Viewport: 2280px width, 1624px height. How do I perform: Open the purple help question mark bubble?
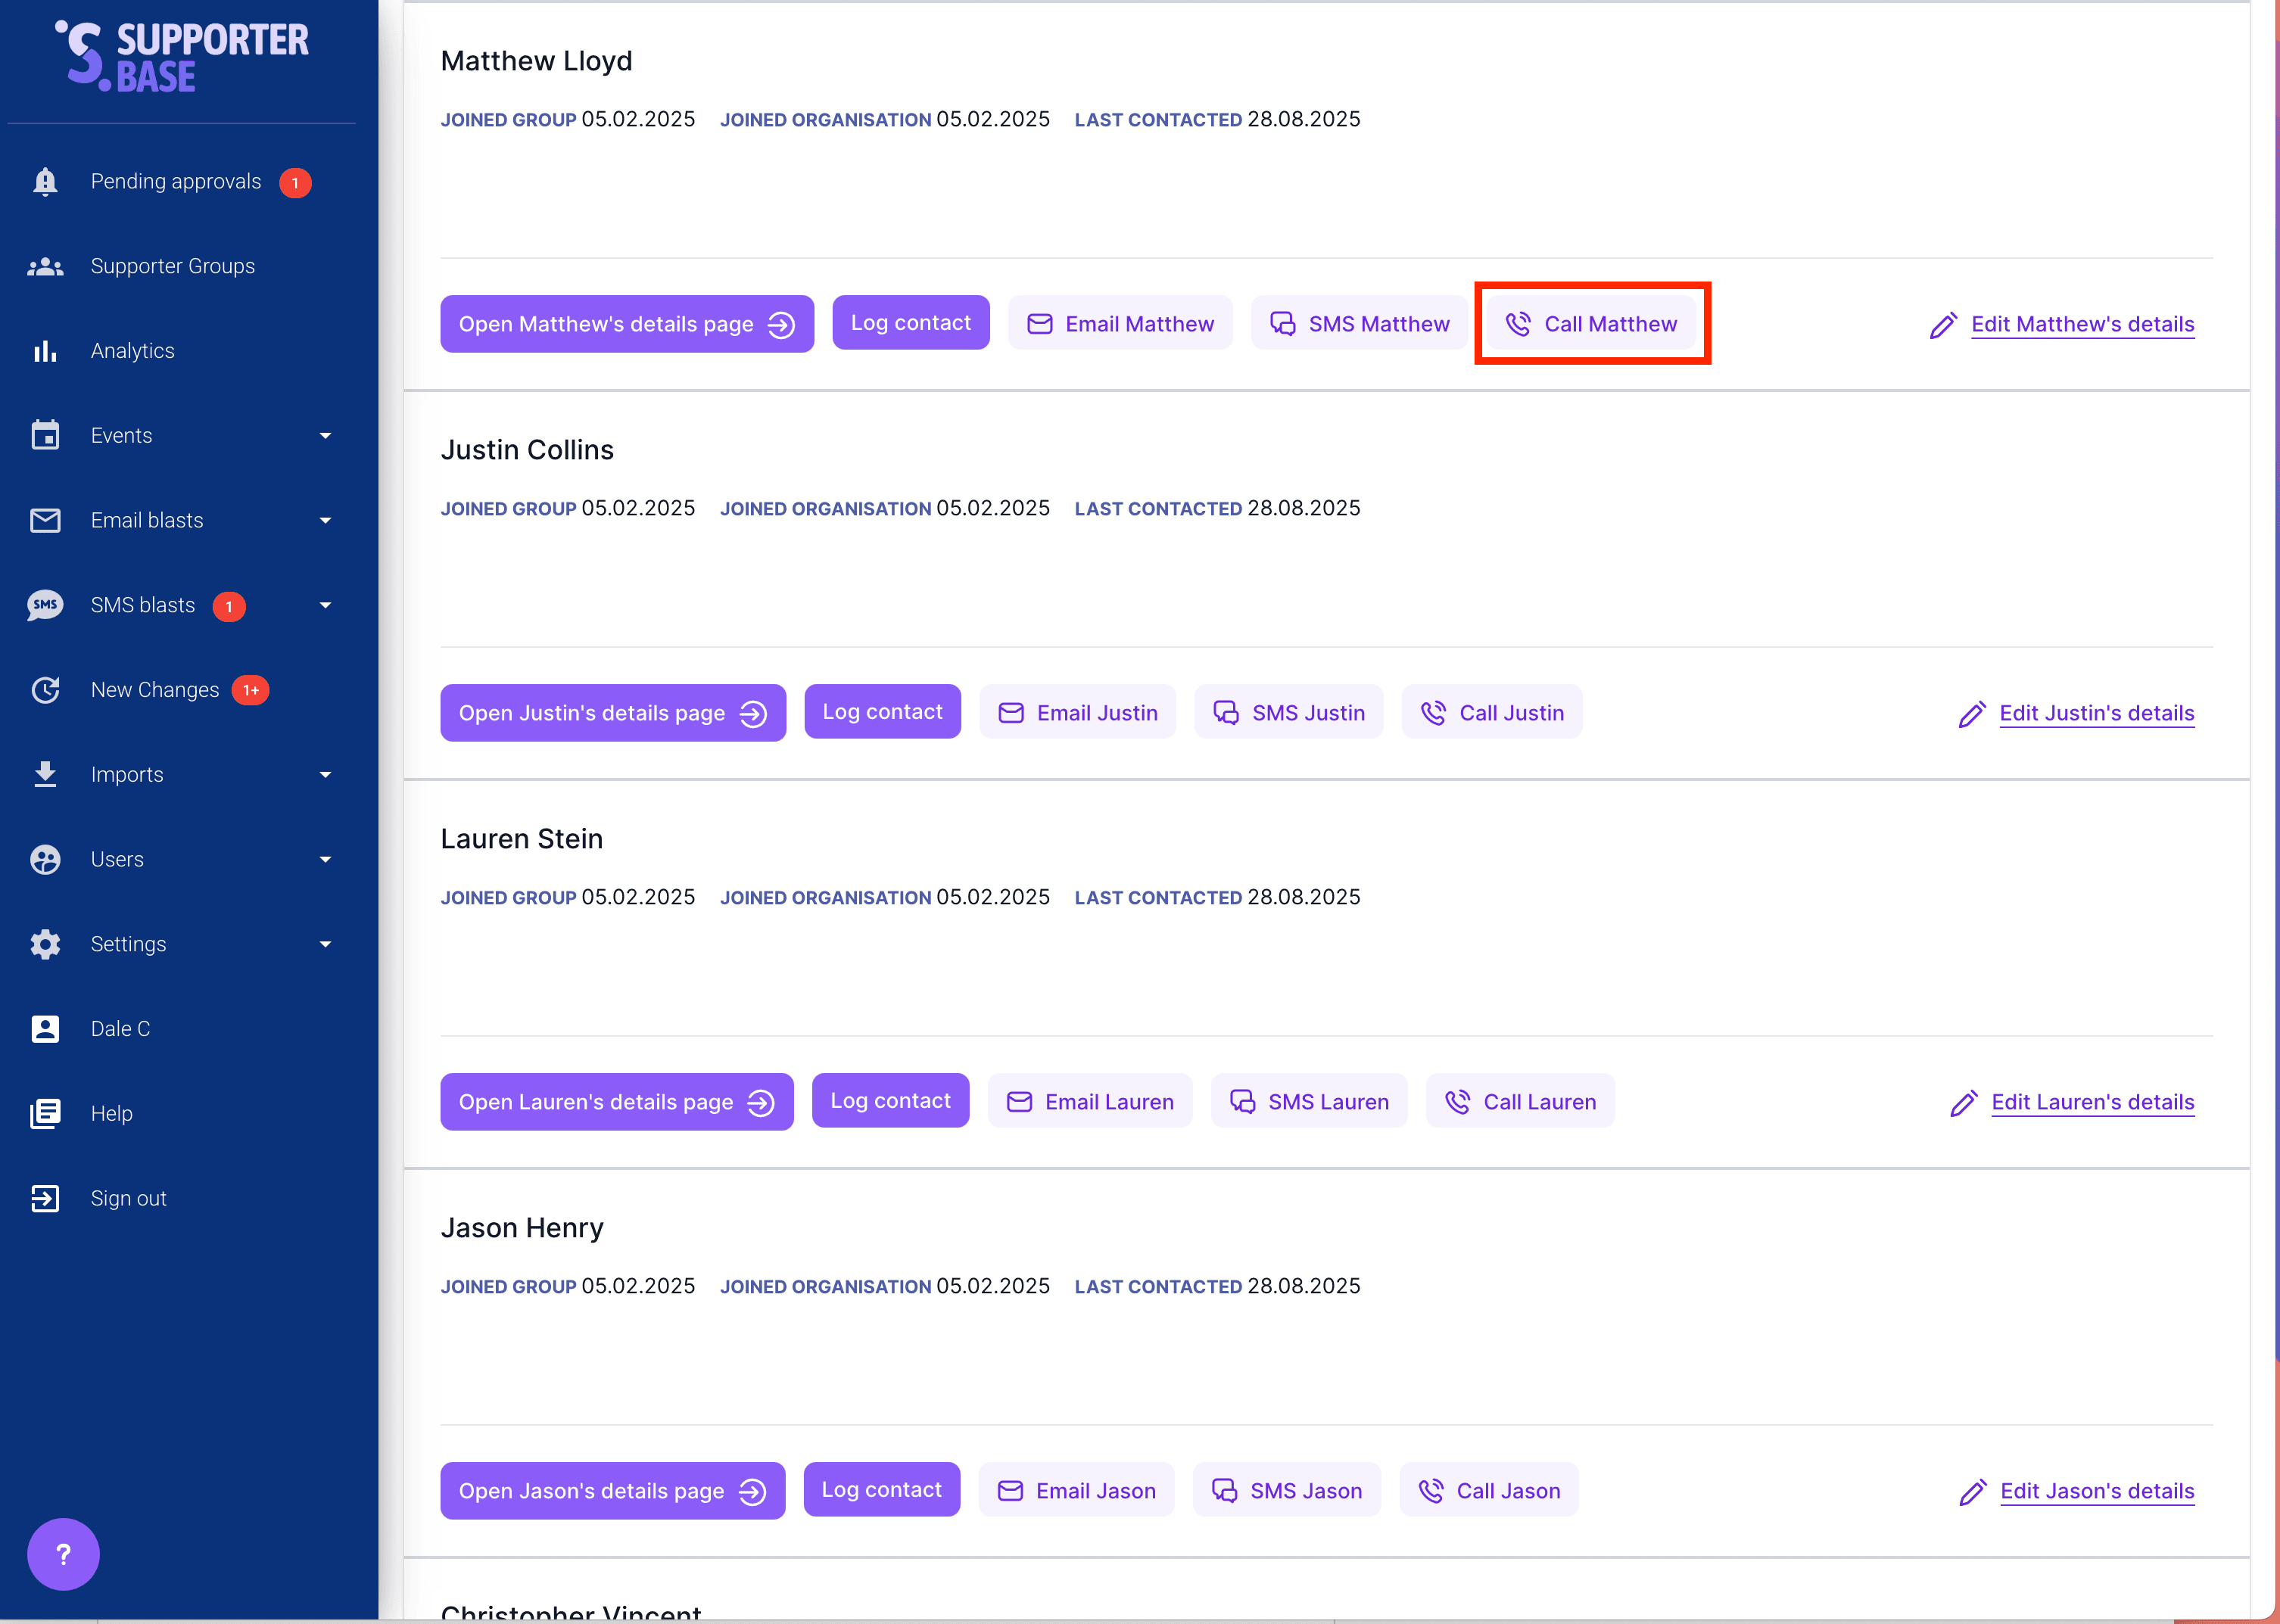(63, 1553)
